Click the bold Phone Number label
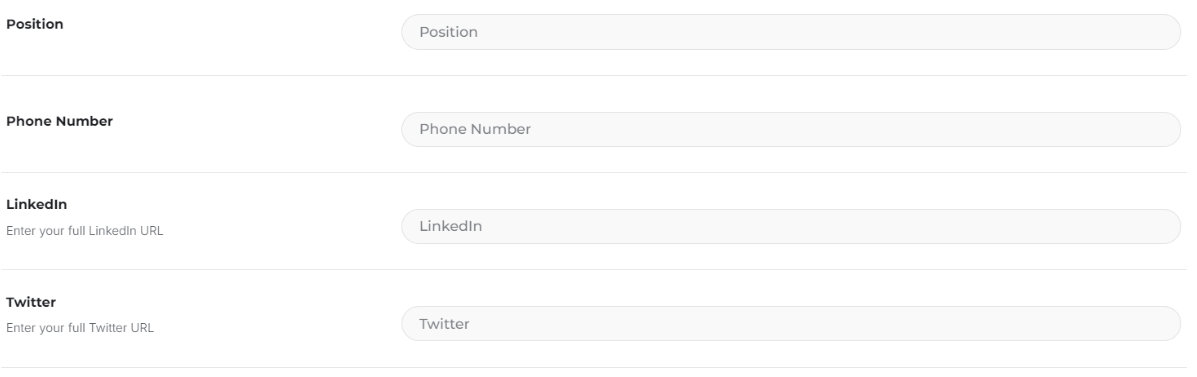Image resolution: width=1197 pixels, height=377 pixels. click(x=60, y=121)
